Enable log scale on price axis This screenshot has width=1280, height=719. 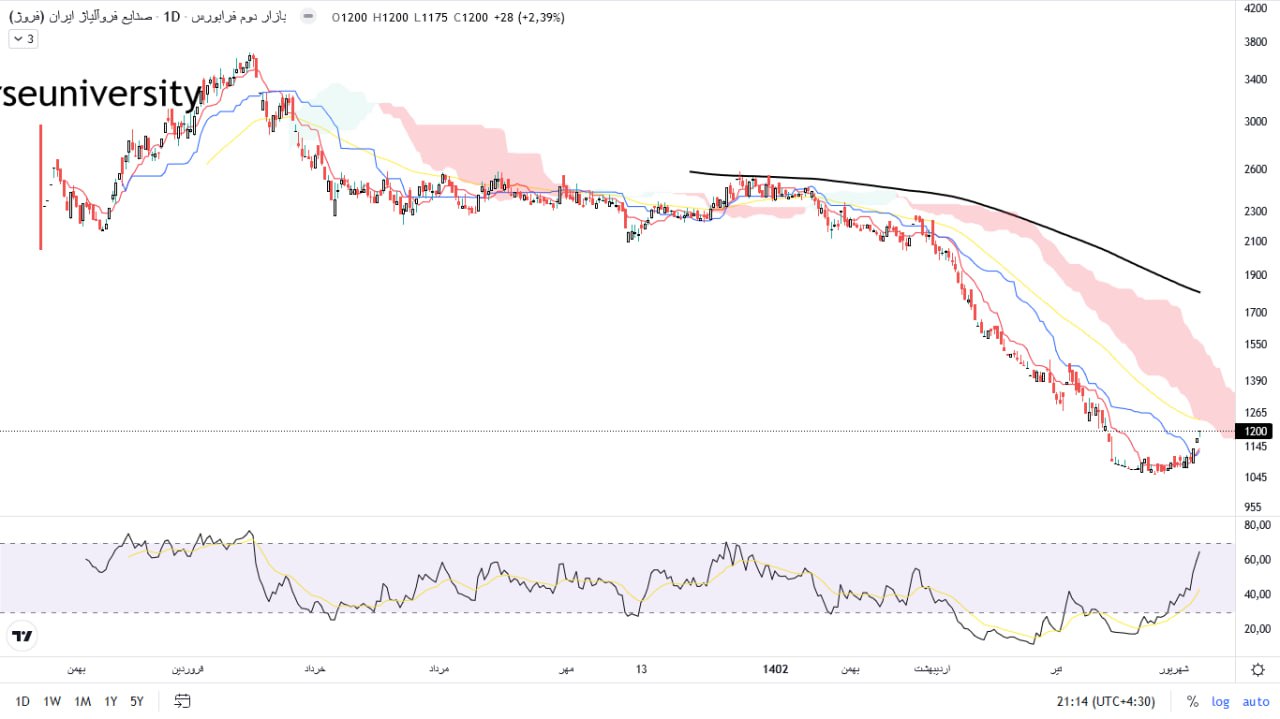pyautogui.click(x=1221, y=701)
